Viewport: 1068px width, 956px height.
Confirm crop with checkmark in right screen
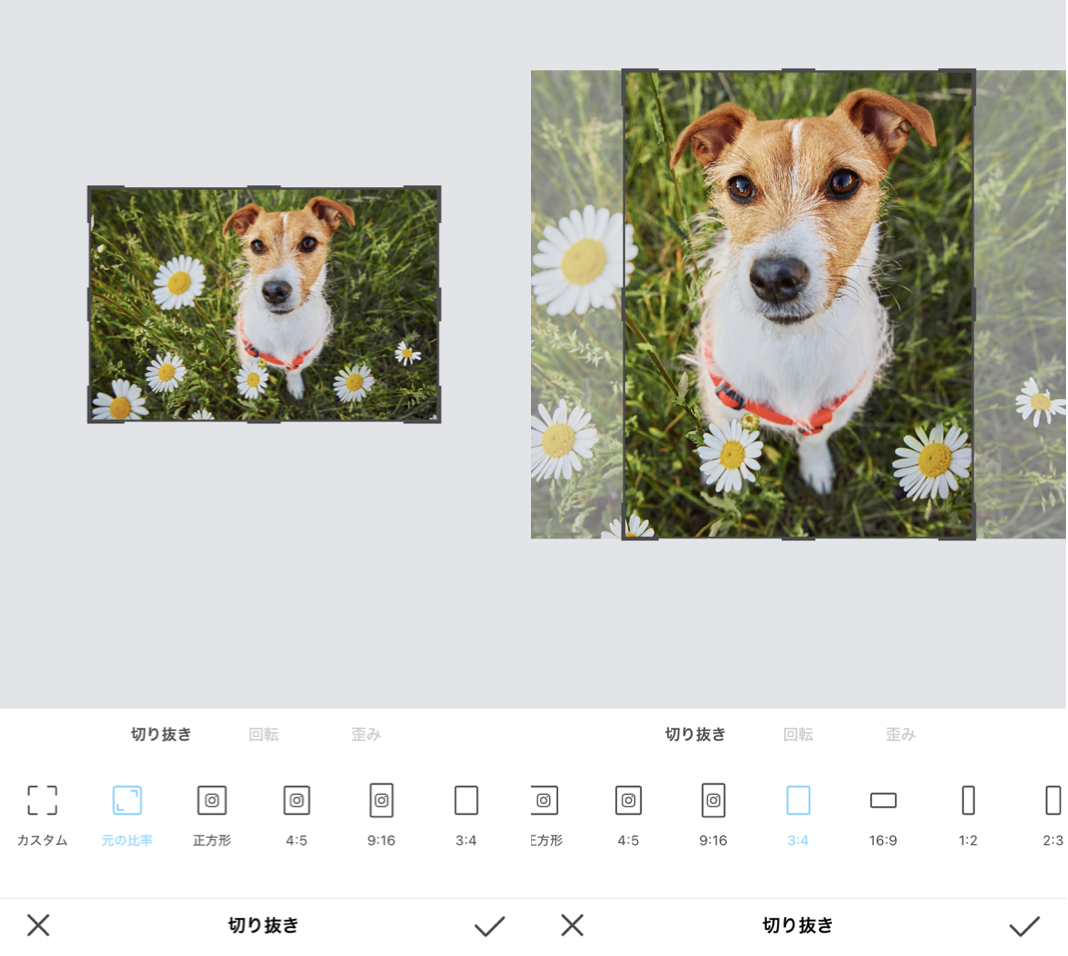coord(1024,926)
